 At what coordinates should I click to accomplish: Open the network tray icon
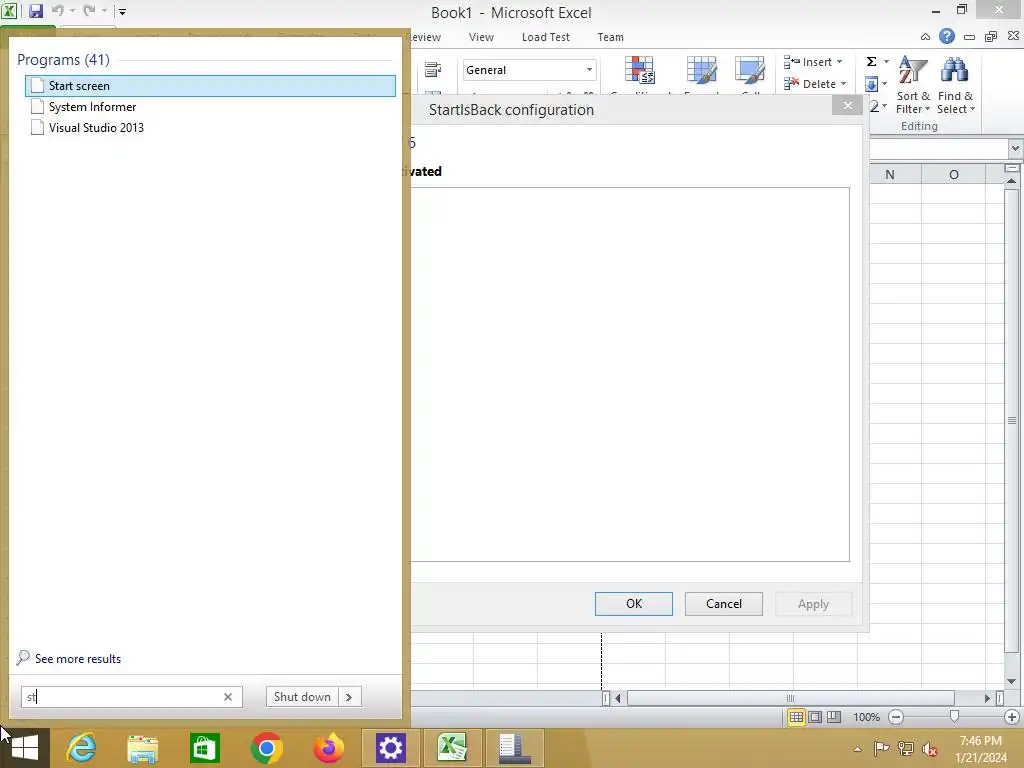[x=906, y=749]
